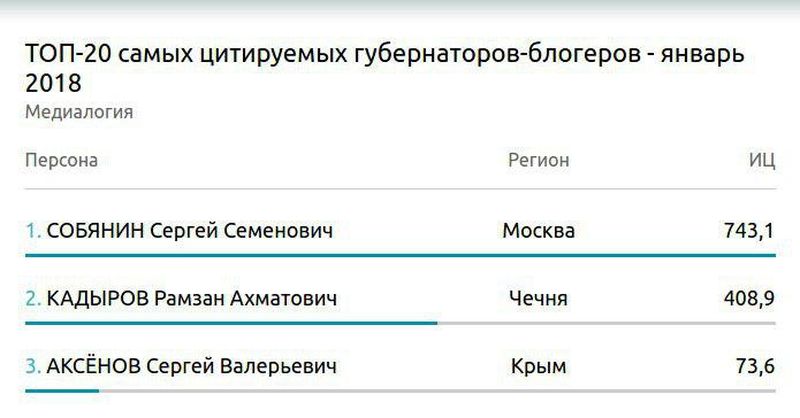This screenshot has height=418, width=800.
Task: Click rank number 1 beside СОБЯНИН
Action: [x=32, y=231]
